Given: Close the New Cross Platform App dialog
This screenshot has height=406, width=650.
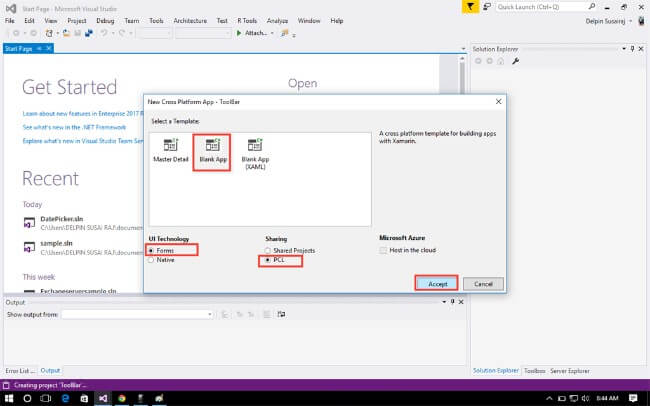Looking at the screenshot, I should click(x=498, y=102).
